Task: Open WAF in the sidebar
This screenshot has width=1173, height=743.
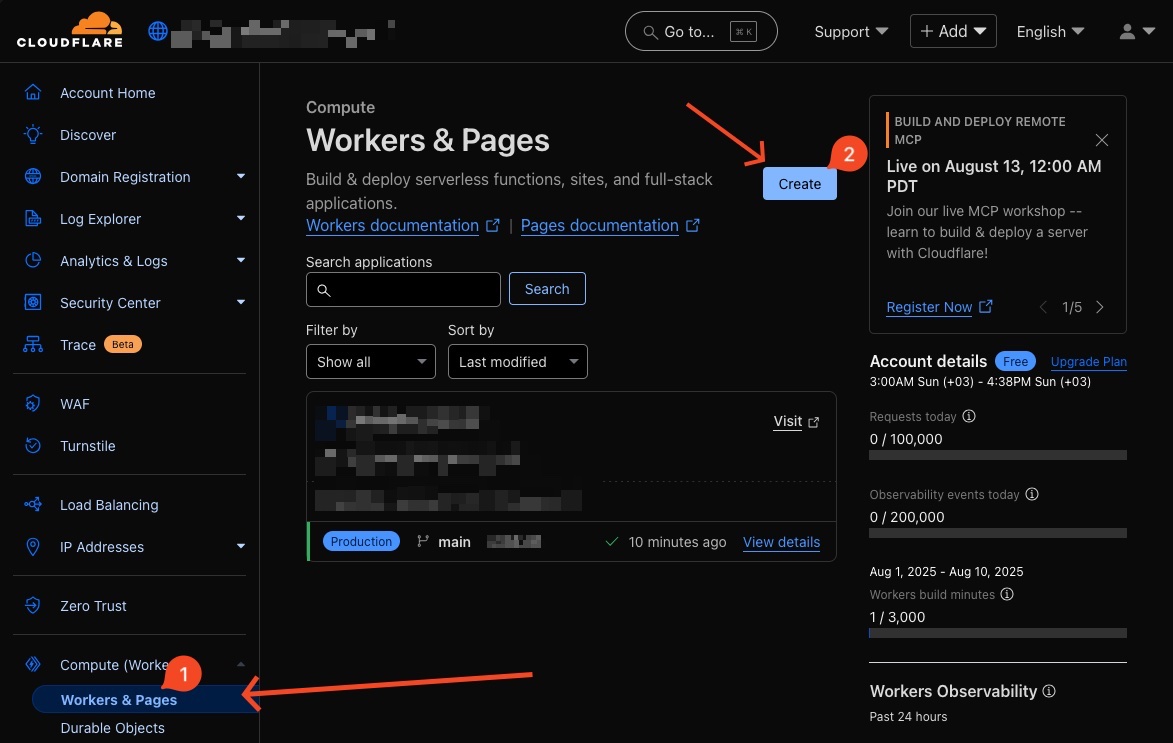Action: (x=74, y=404)
